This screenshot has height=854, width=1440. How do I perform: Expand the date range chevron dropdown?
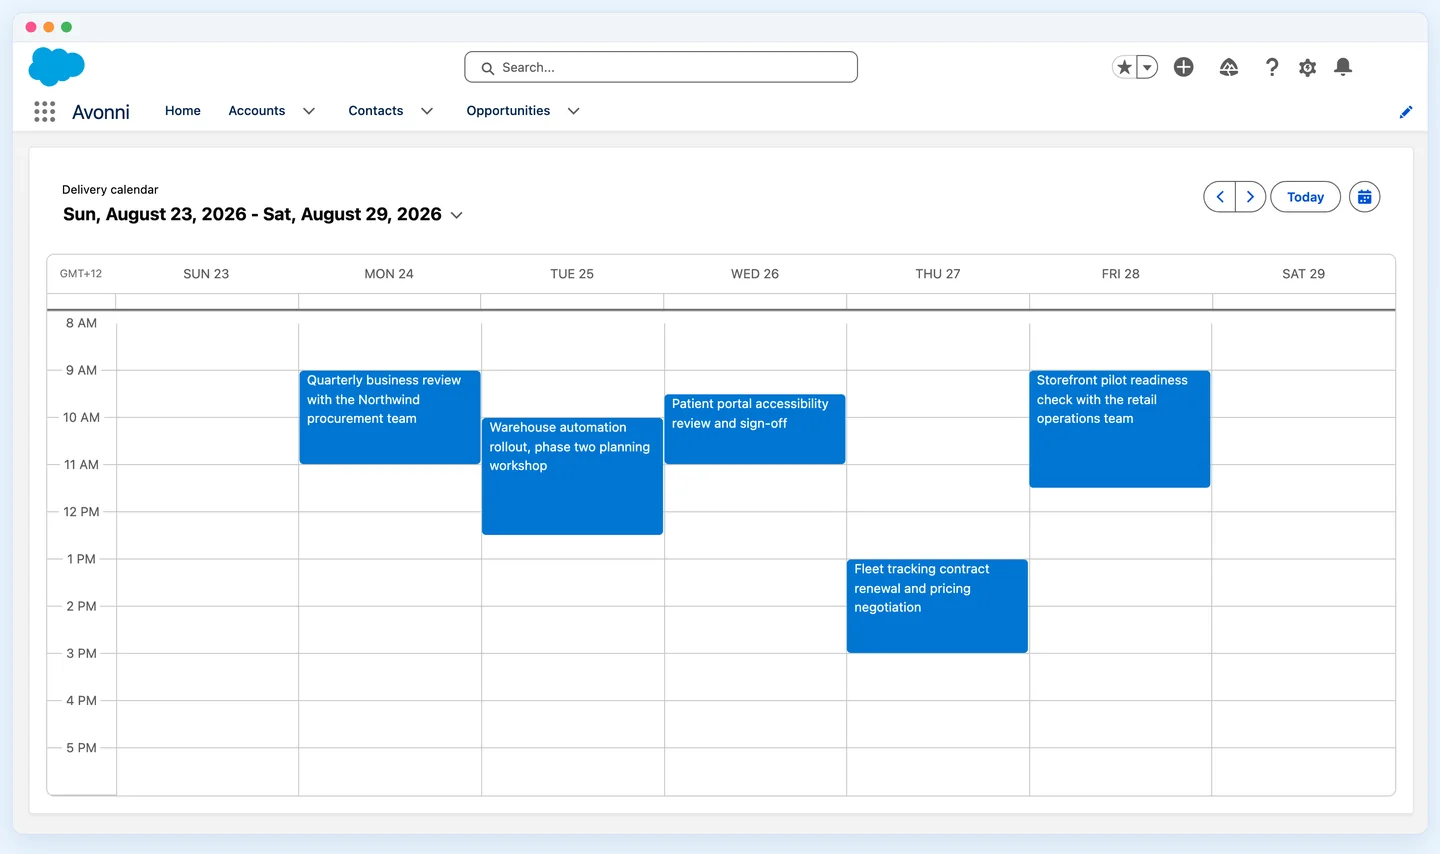point(457,215)
